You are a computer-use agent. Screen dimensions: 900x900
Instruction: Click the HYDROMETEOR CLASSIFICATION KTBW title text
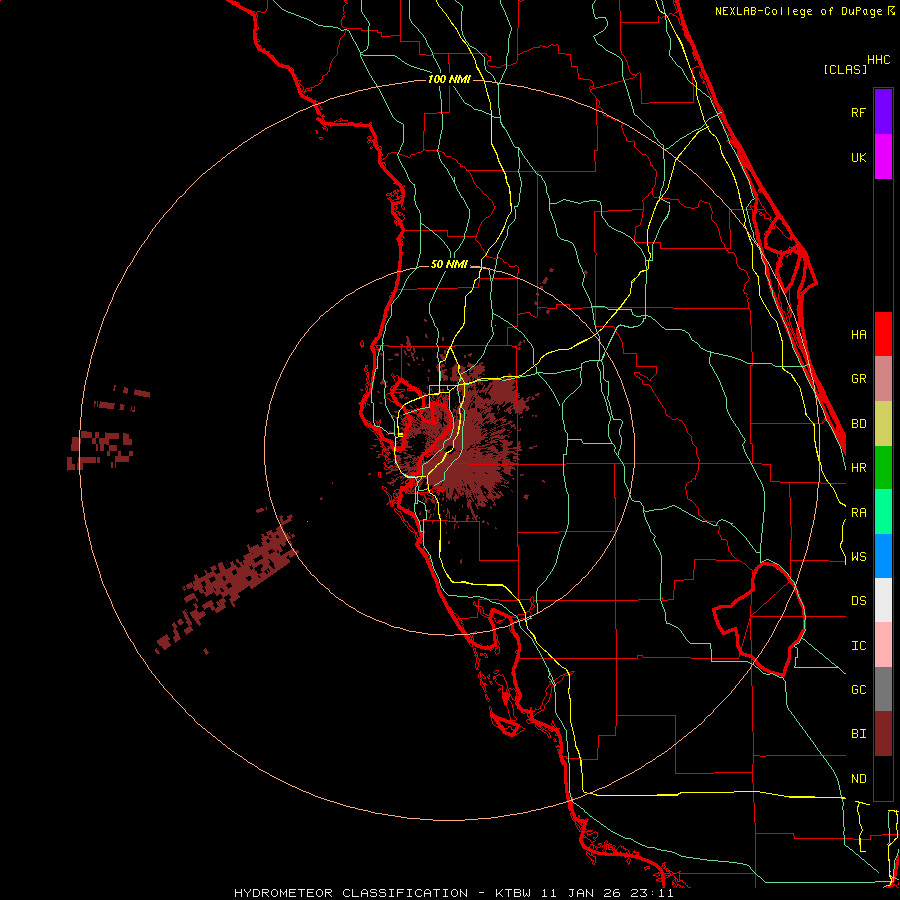point(453,893)
